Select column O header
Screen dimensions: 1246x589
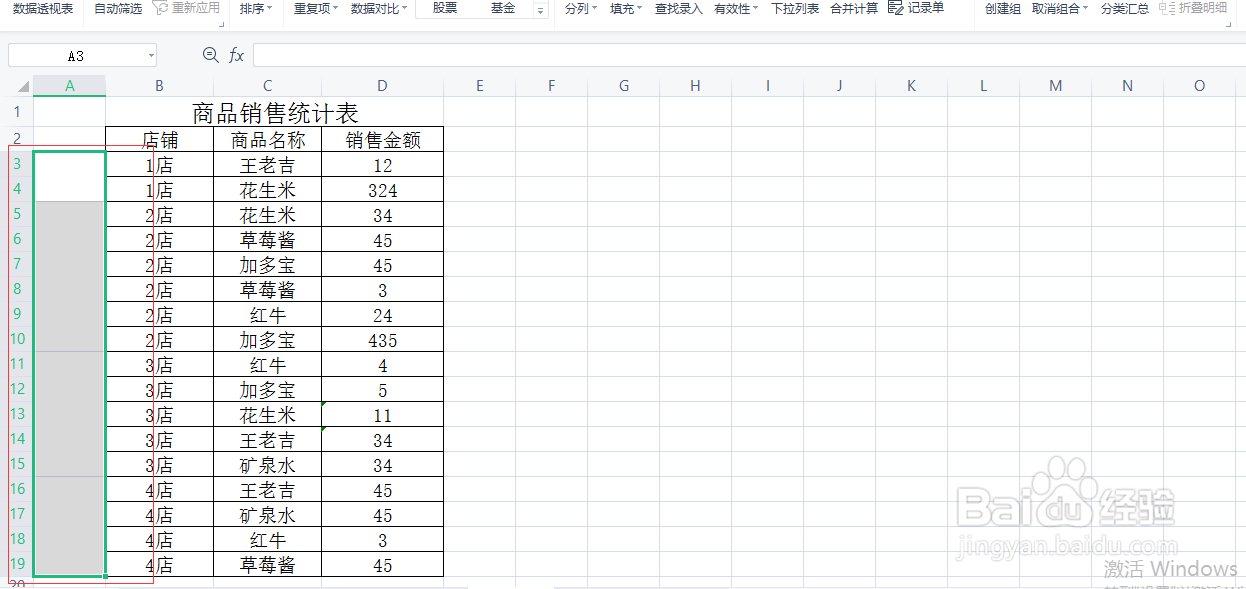pos(1200,86)
